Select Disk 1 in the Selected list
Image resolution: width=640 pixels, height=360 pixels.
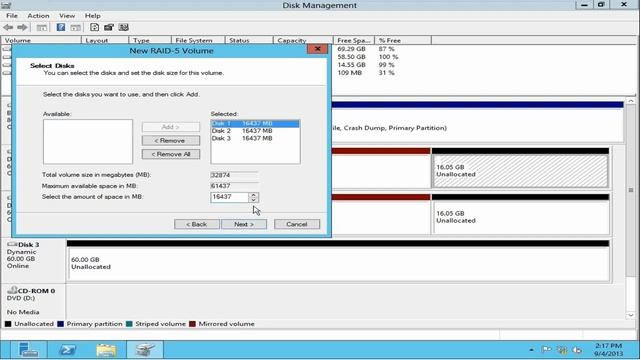[255, 123]
